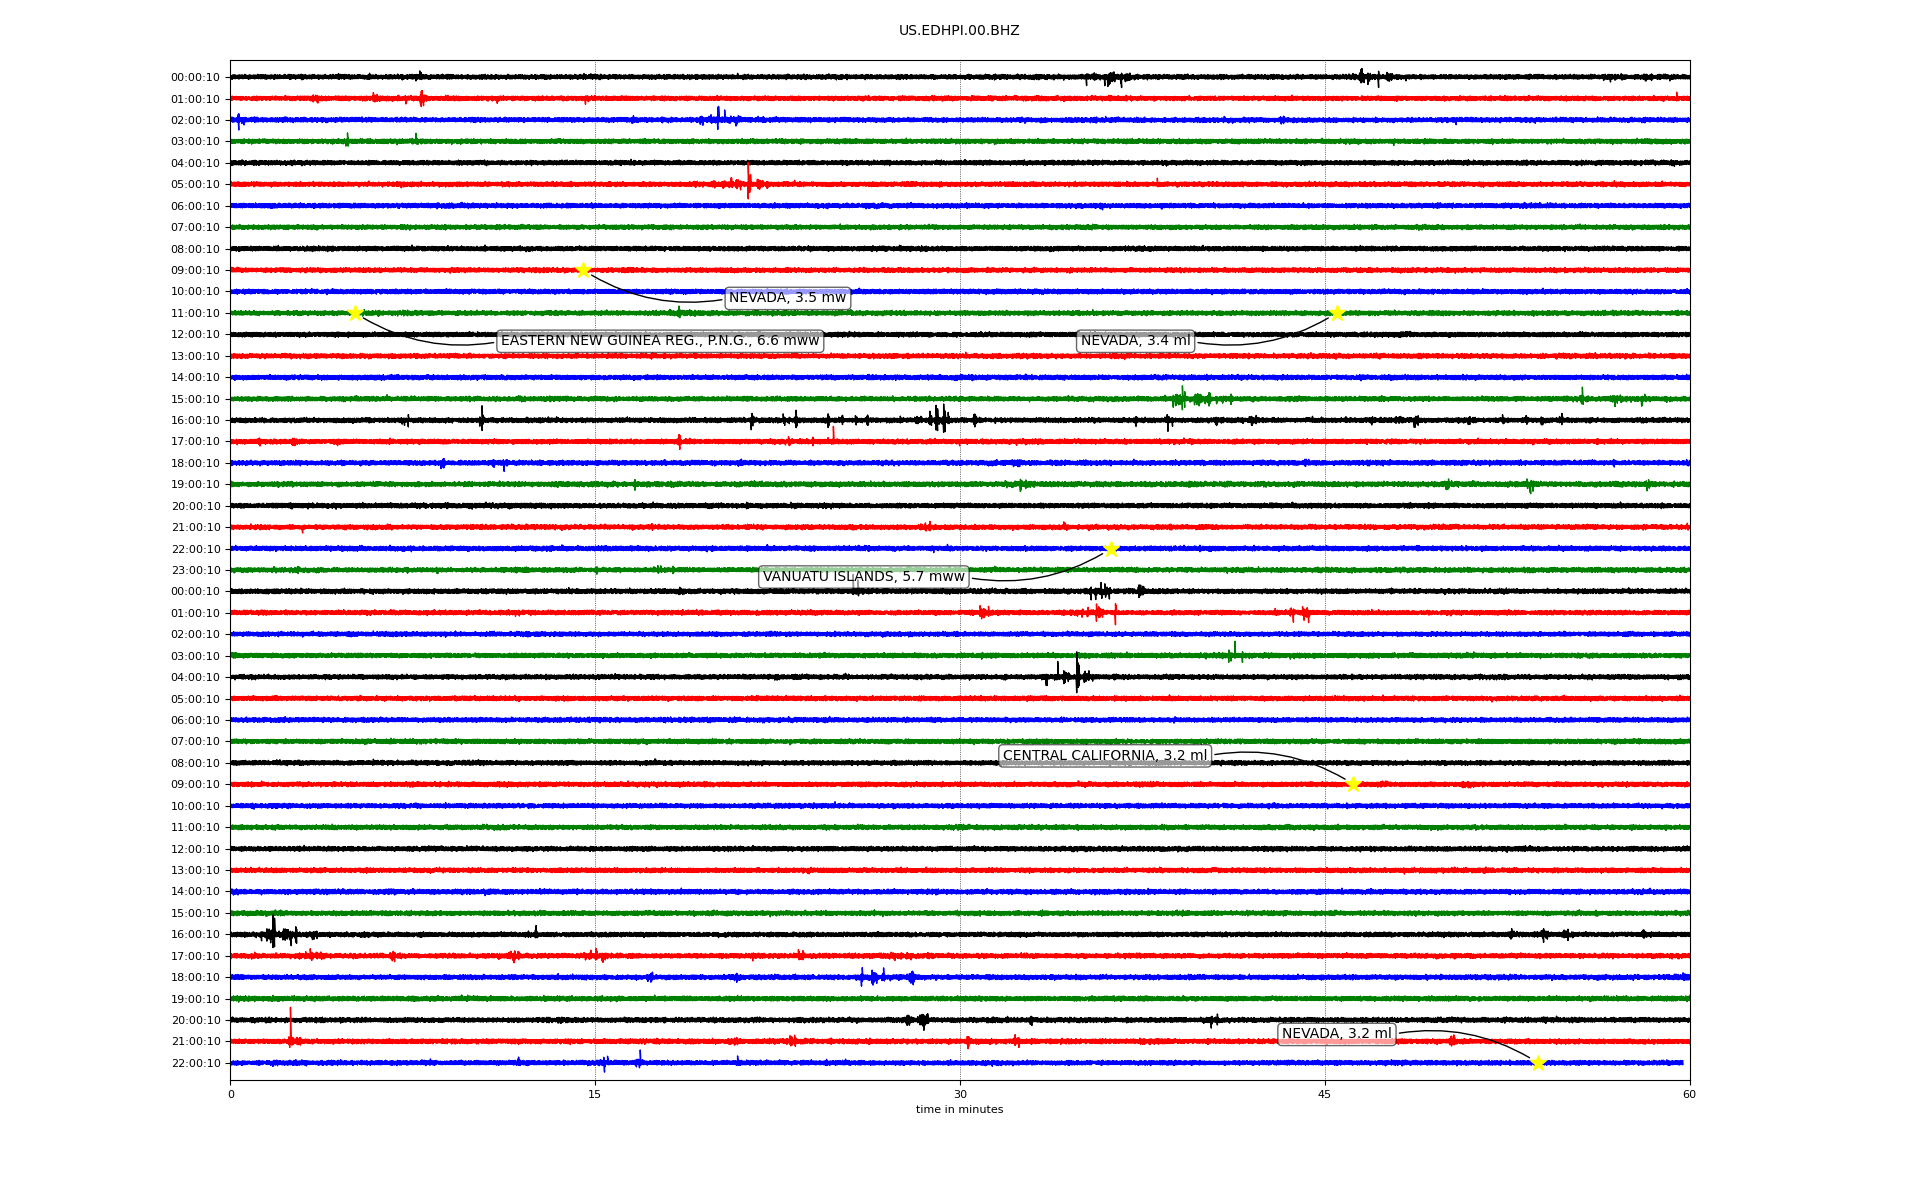Click the NEVADA, 3.5 mw label
The width and height of the screenshot is (1920, 1200).
787,298
